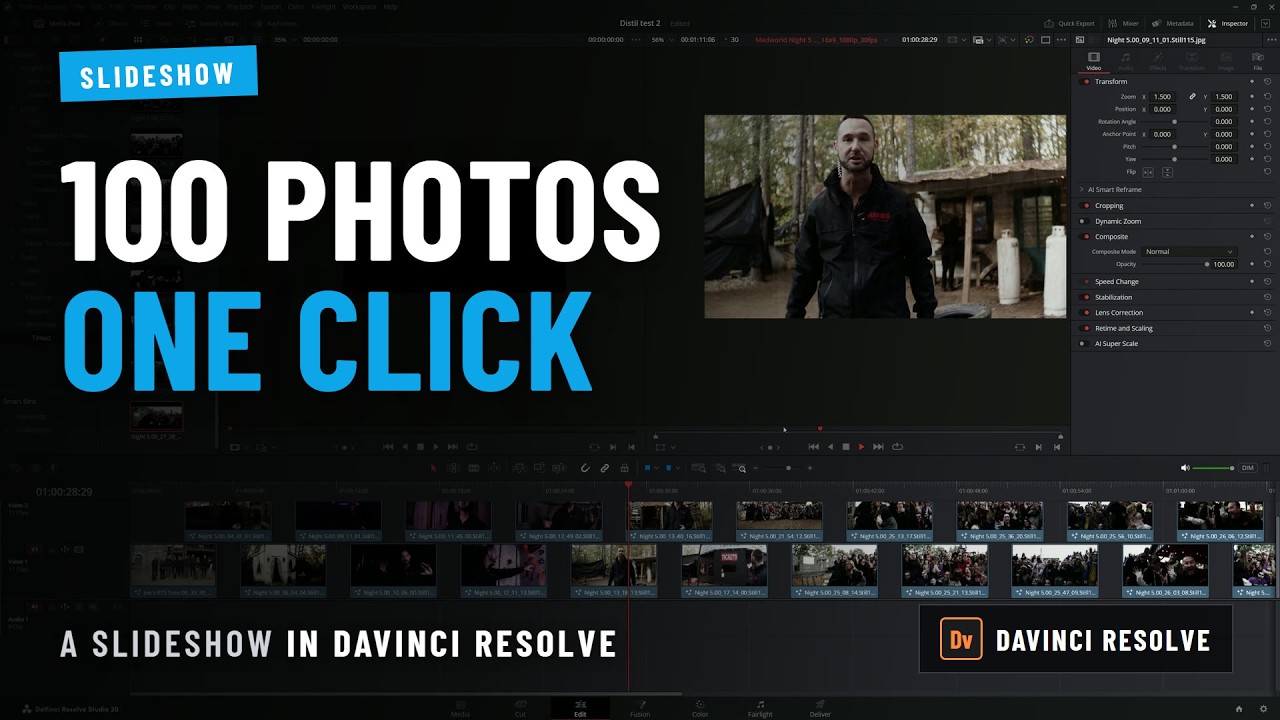The width and height of the screenshot is (1280, 720).
Task: Toggle the timeline position lock icon
Action: [624, 468]
